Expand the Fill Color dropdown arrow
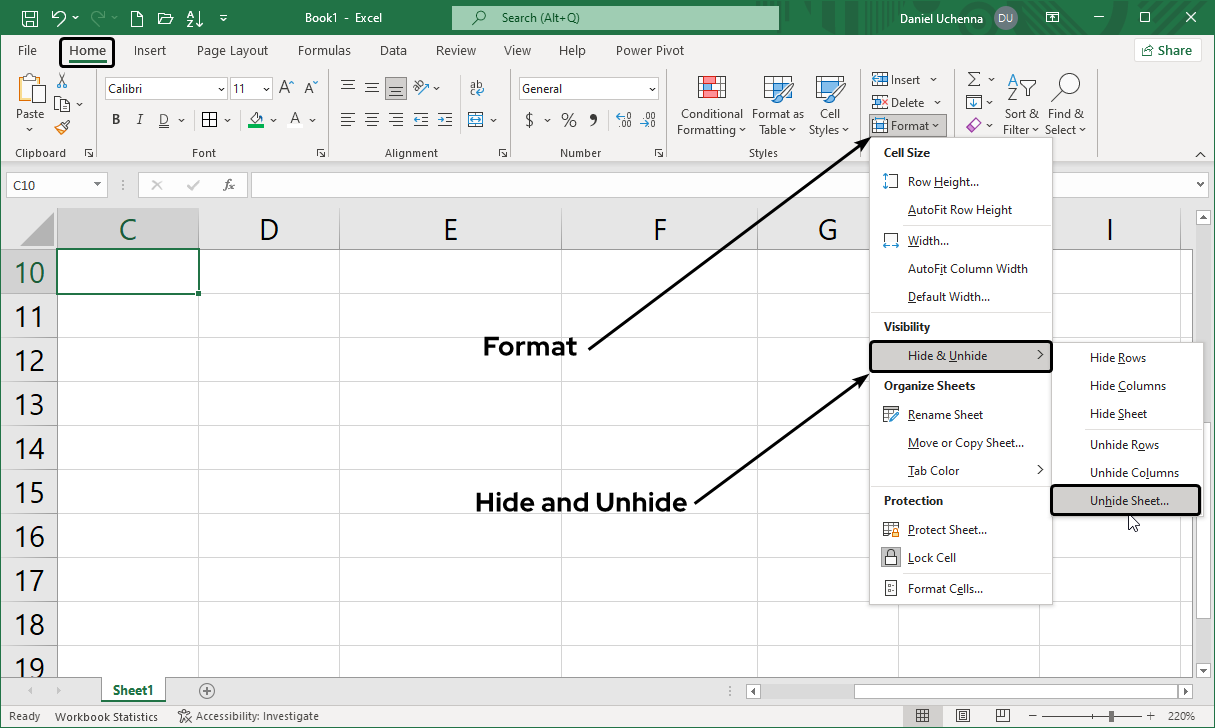This screenshot has width=1215, height=728. [272, 121]
